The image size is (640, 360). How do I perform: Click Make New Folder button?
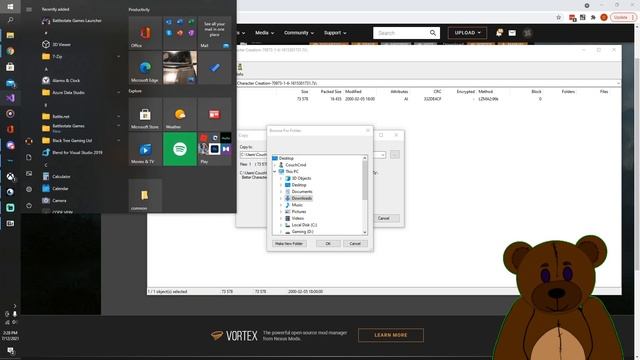click(289, 243)
